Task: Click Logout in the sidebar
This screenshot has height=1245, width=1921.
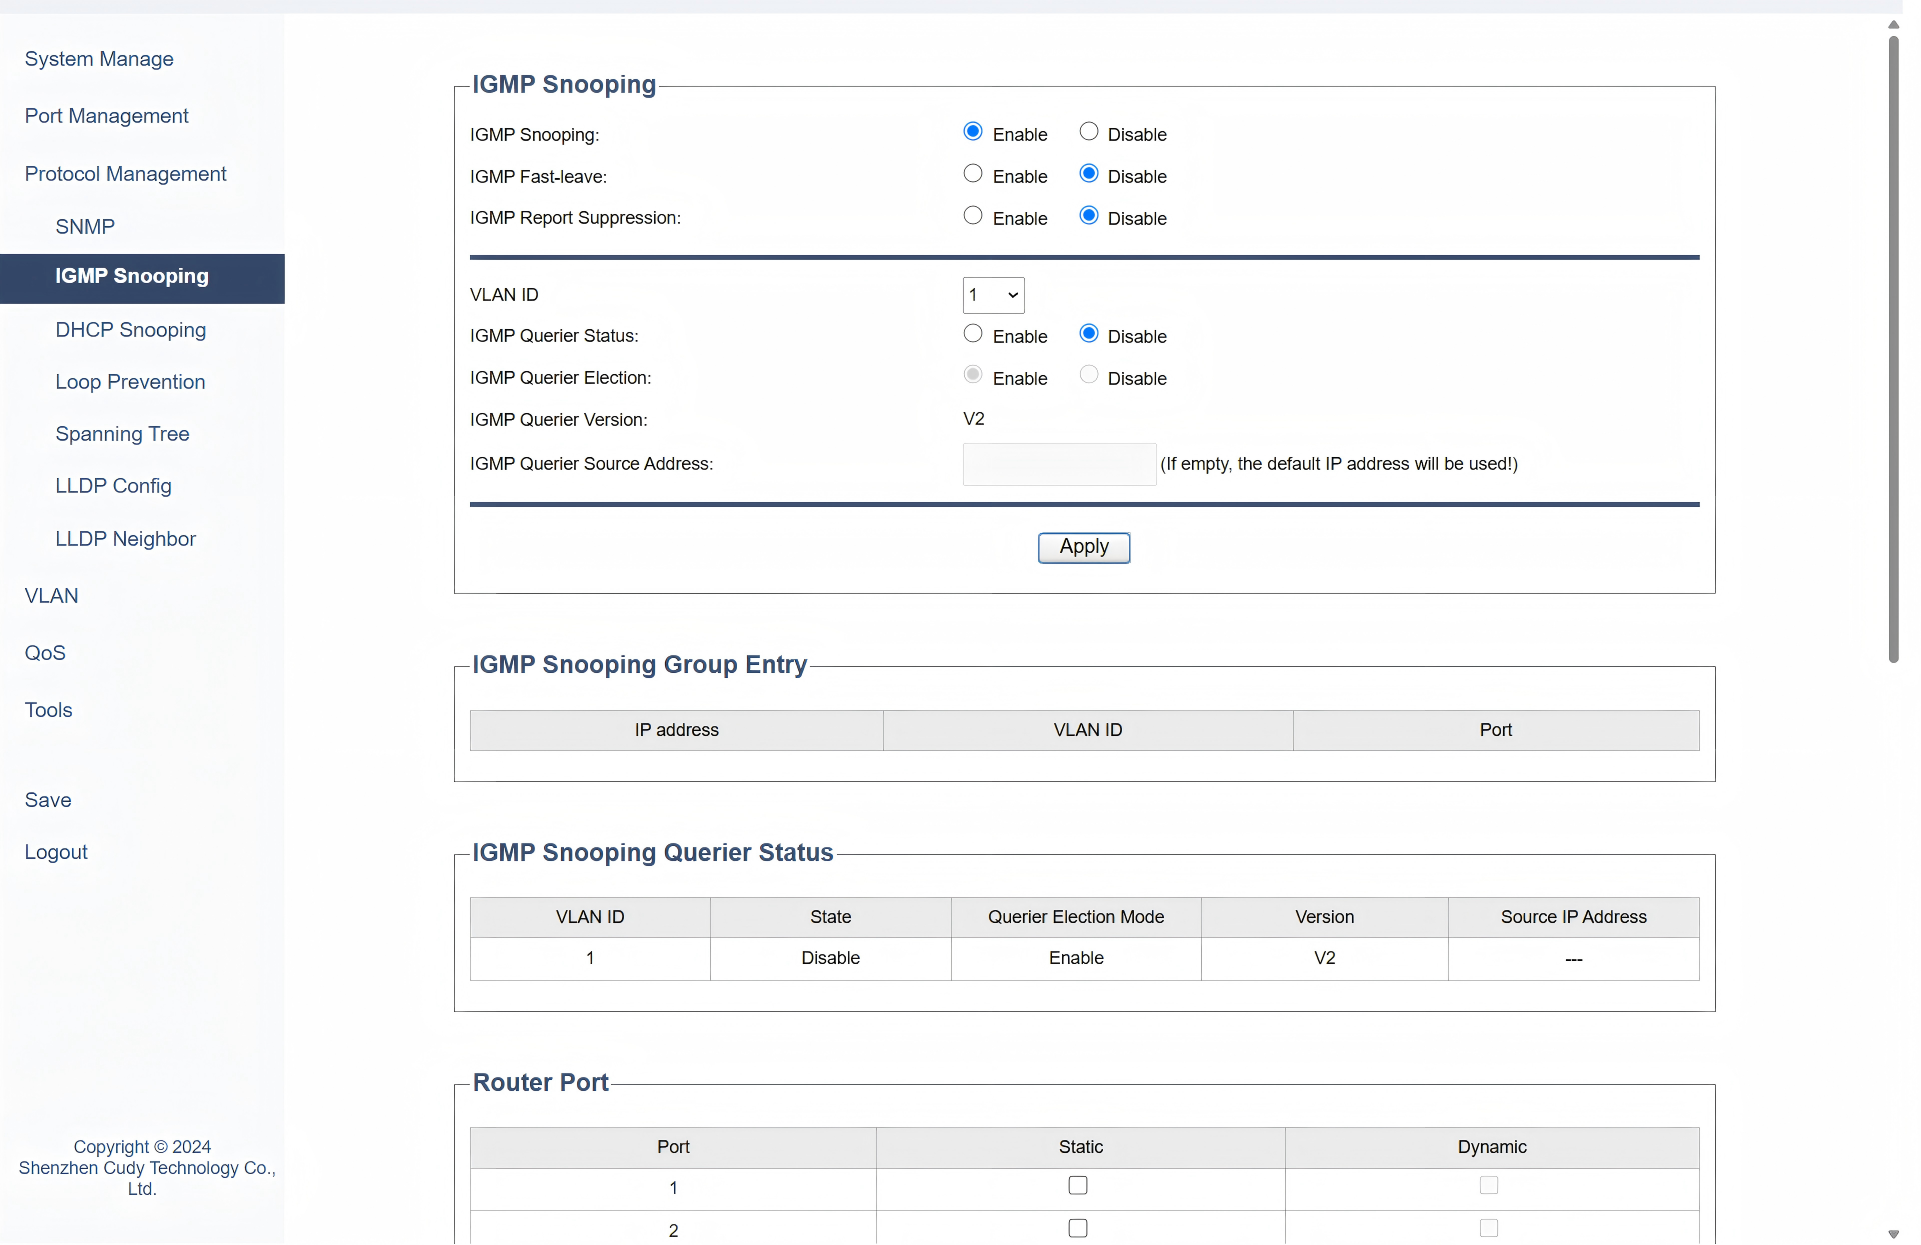Action: pos(56,852)
